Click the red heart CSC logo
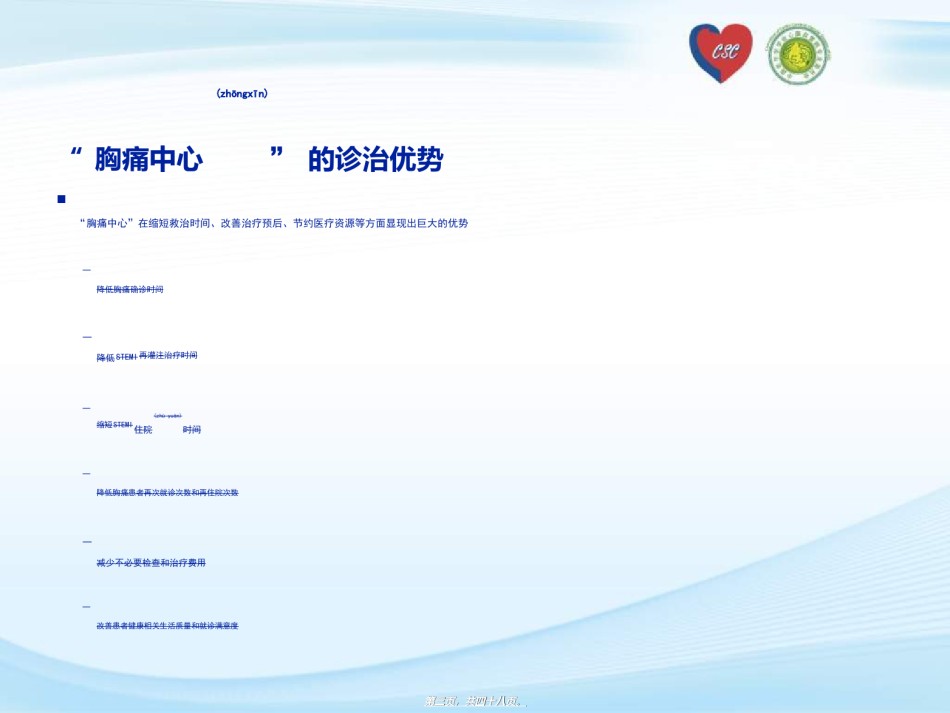The image size is (950, 713). (720, 53)
